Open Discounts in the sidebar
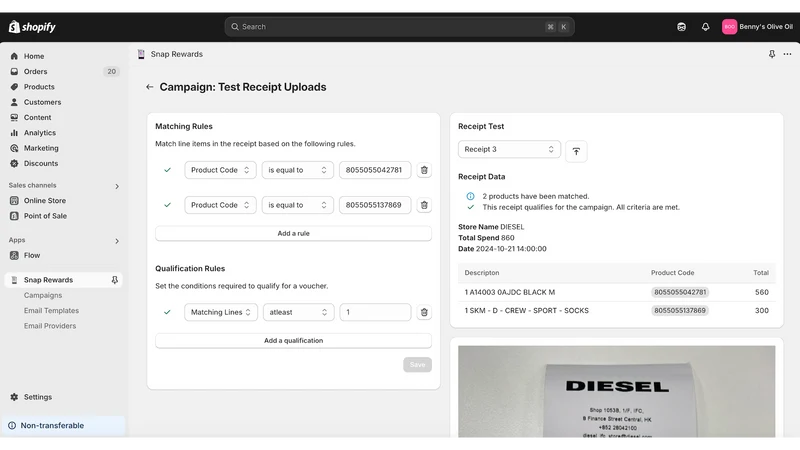The width and height of the screenshot is (800, 450). [41, 163]
